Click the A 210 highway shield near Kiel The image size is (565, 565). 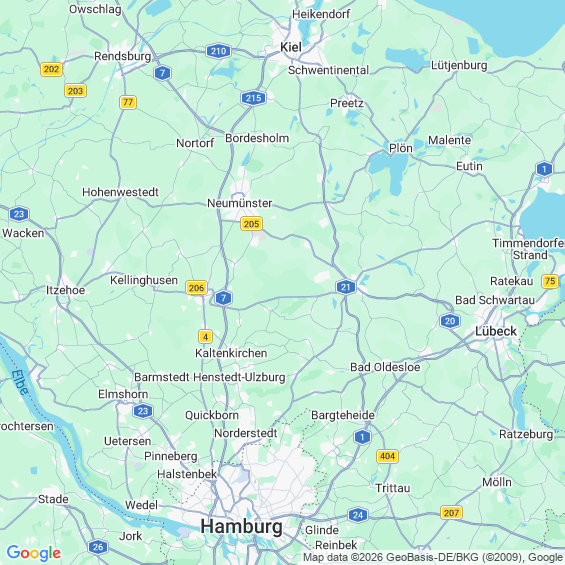[x=218, y=51]
